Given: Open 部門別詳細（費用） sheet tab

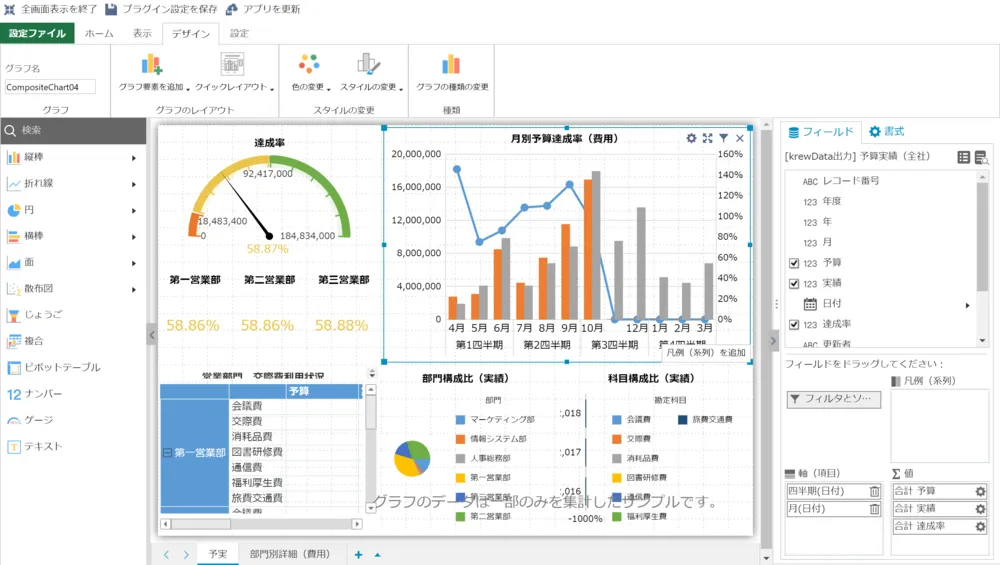Looking at the screenshot, I should (x=290, y=554).
